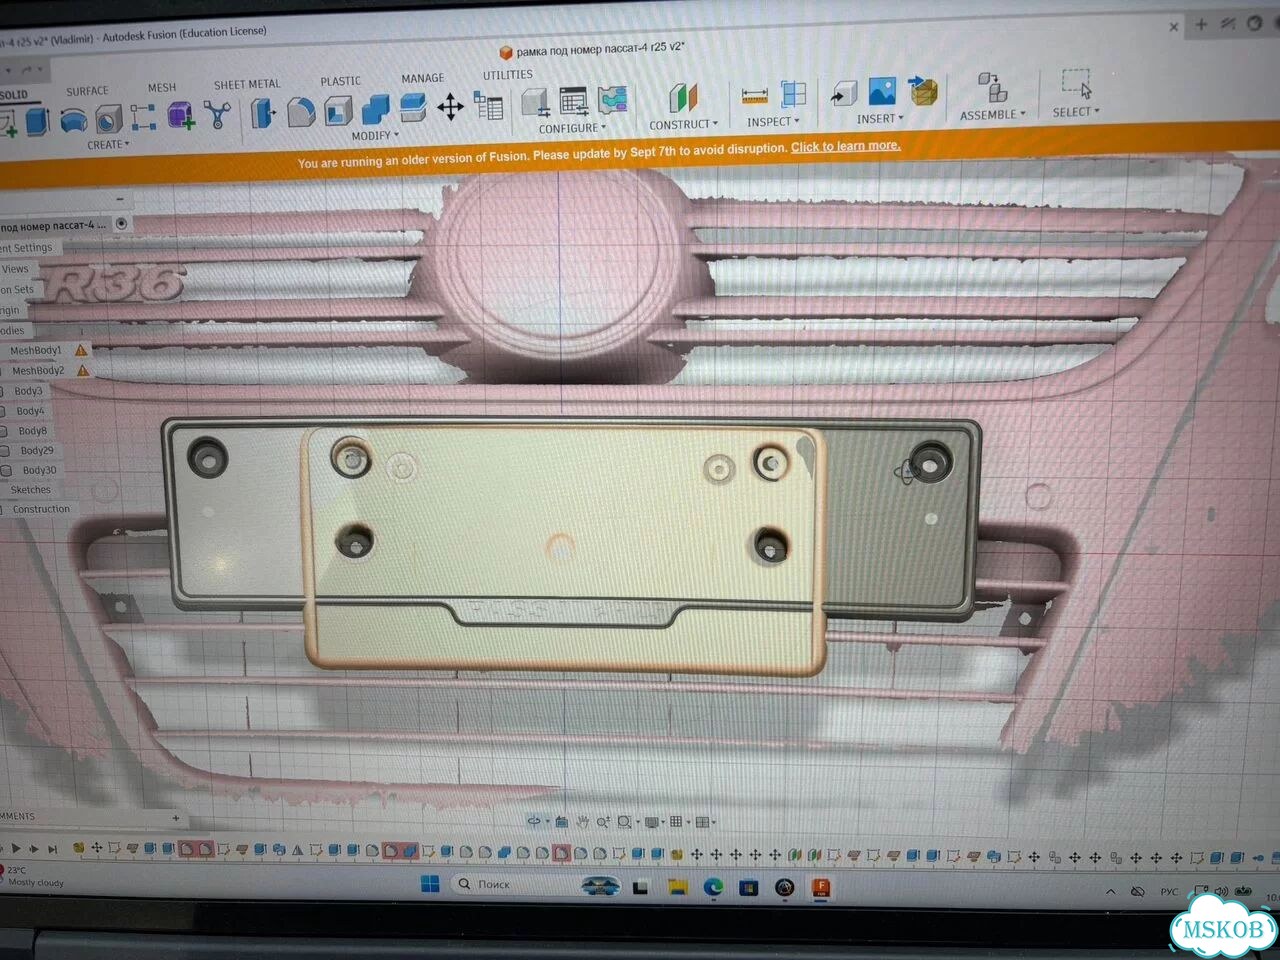Image resolution: width=1280 pixels, height=960 pixels.
Task: Switch to the SURFACE tab
Action: click(87, 91)
